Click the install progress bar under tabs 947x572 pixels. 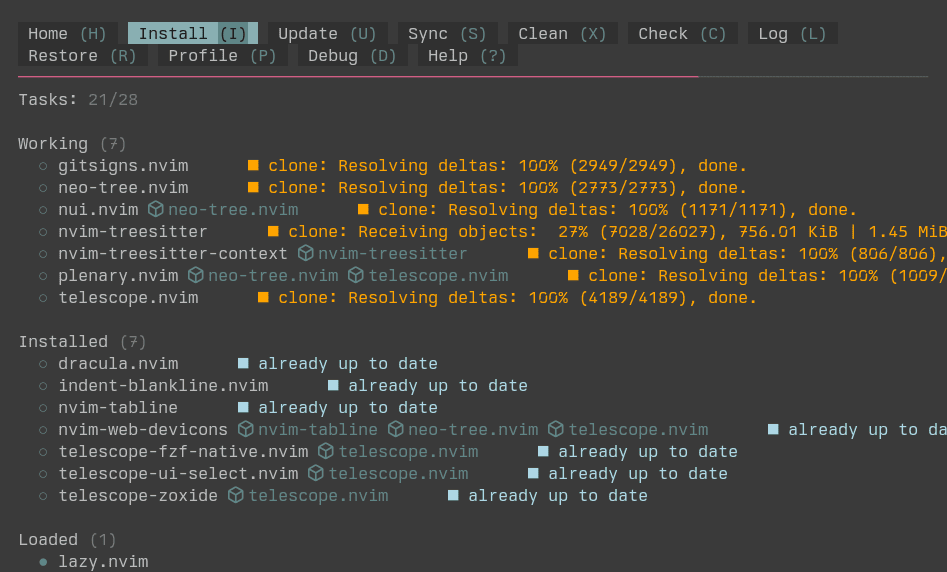pos(358,76)
